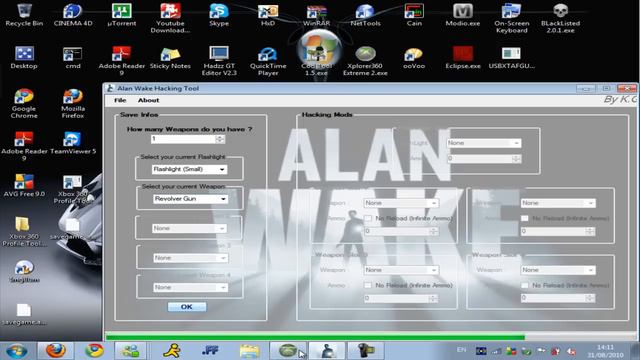Screen dimensions: 640x360
Task: Click the OK button under Save Infos
Action: coord(187,307)
